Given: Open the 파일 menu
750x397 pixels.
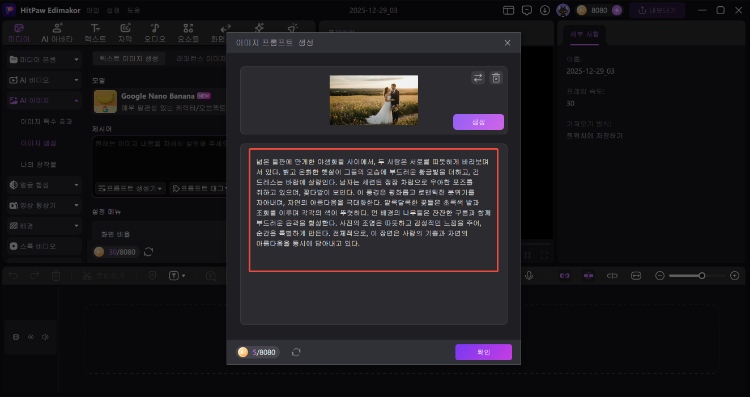Looking at the screenshot, I should coord(93,10).
